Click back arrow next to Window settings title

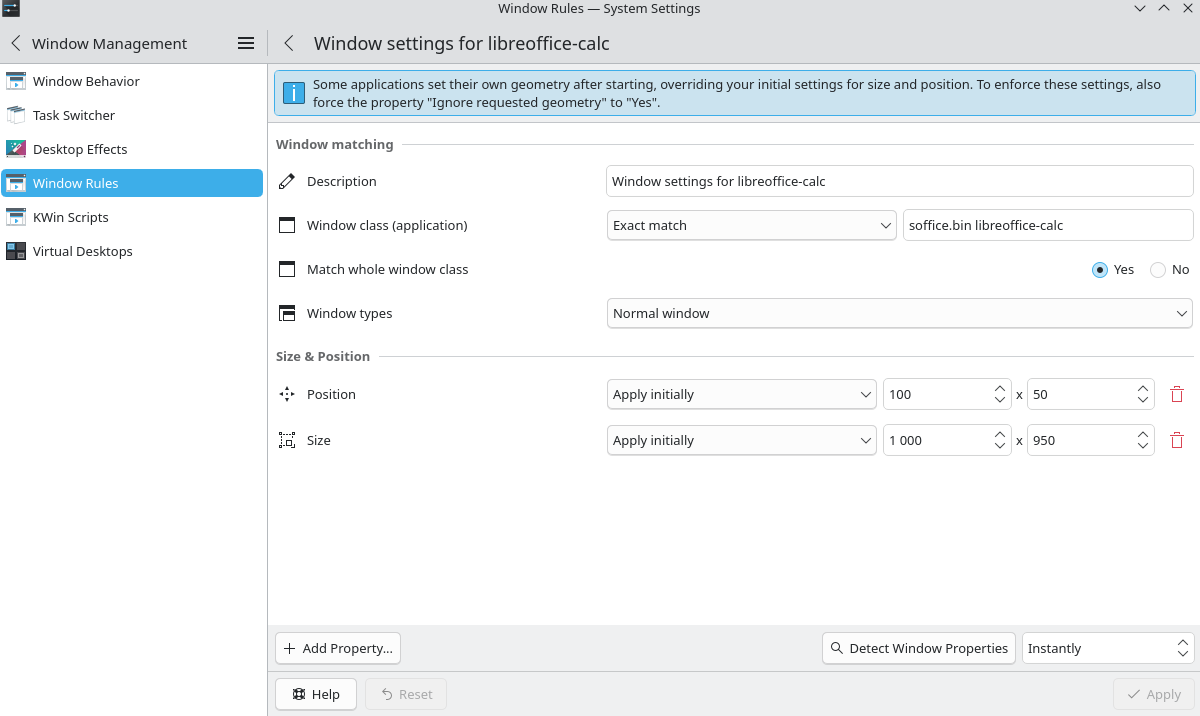point(289,44)
